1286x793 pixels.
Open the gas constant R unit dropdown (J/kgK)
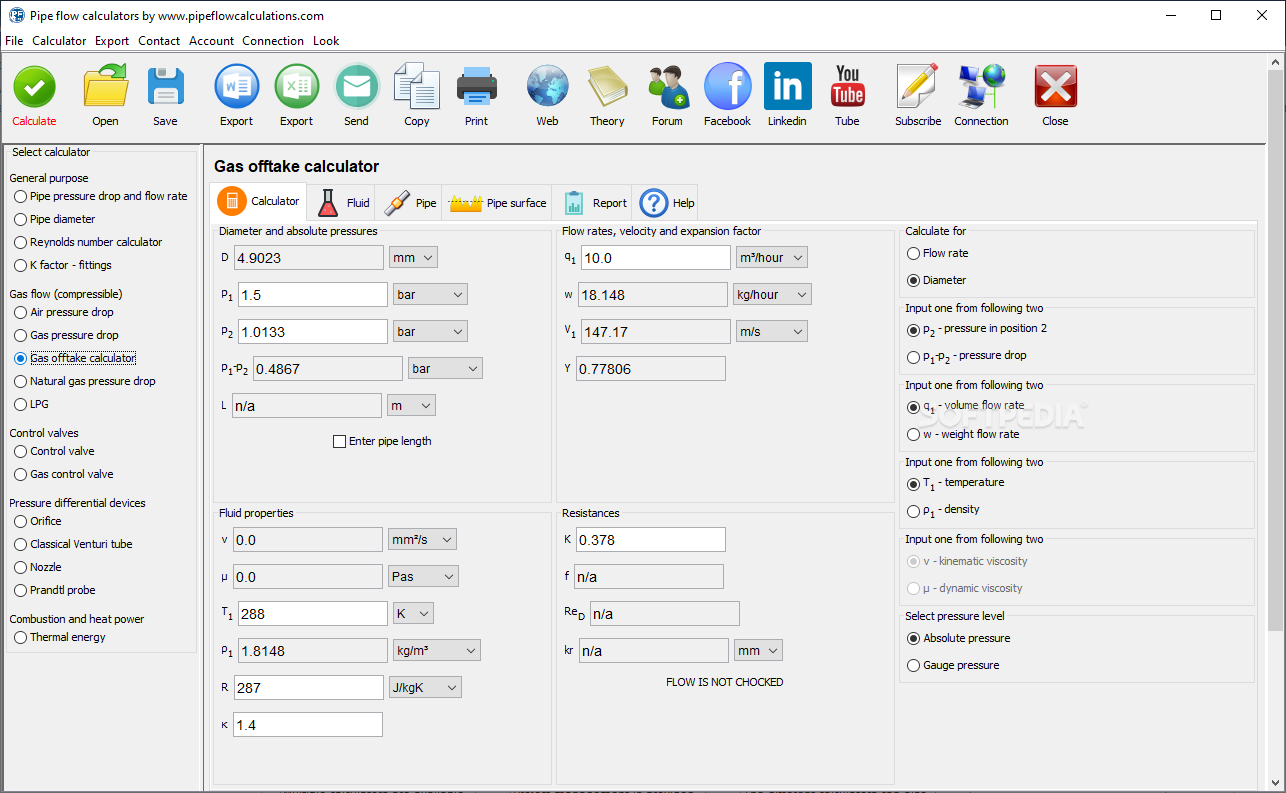(425, 688)
